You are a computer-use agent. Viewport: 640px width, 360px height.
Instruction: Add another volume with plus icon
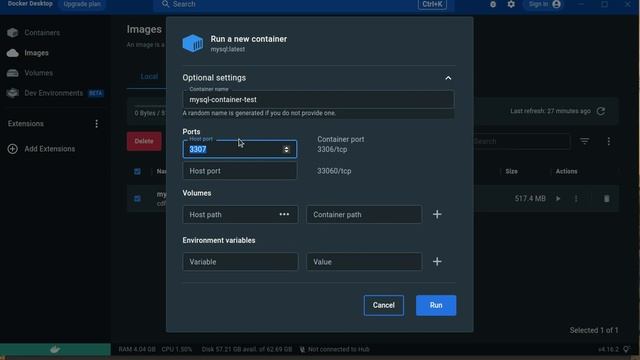tap(437, 214)
